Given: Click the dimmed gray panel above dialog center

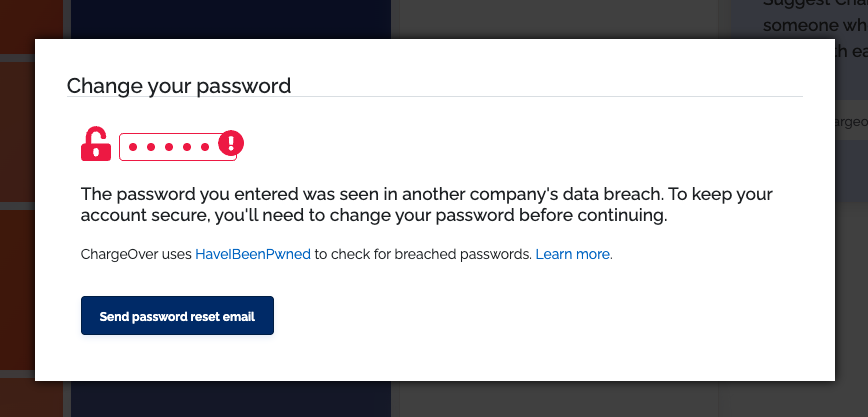Looking at the screenshot, I should click(560, 18).
